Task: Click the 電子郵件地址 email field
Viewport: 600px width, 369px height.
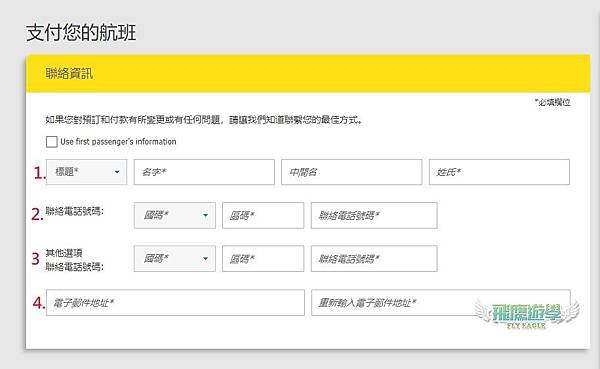Action: [x=175, y=303]
